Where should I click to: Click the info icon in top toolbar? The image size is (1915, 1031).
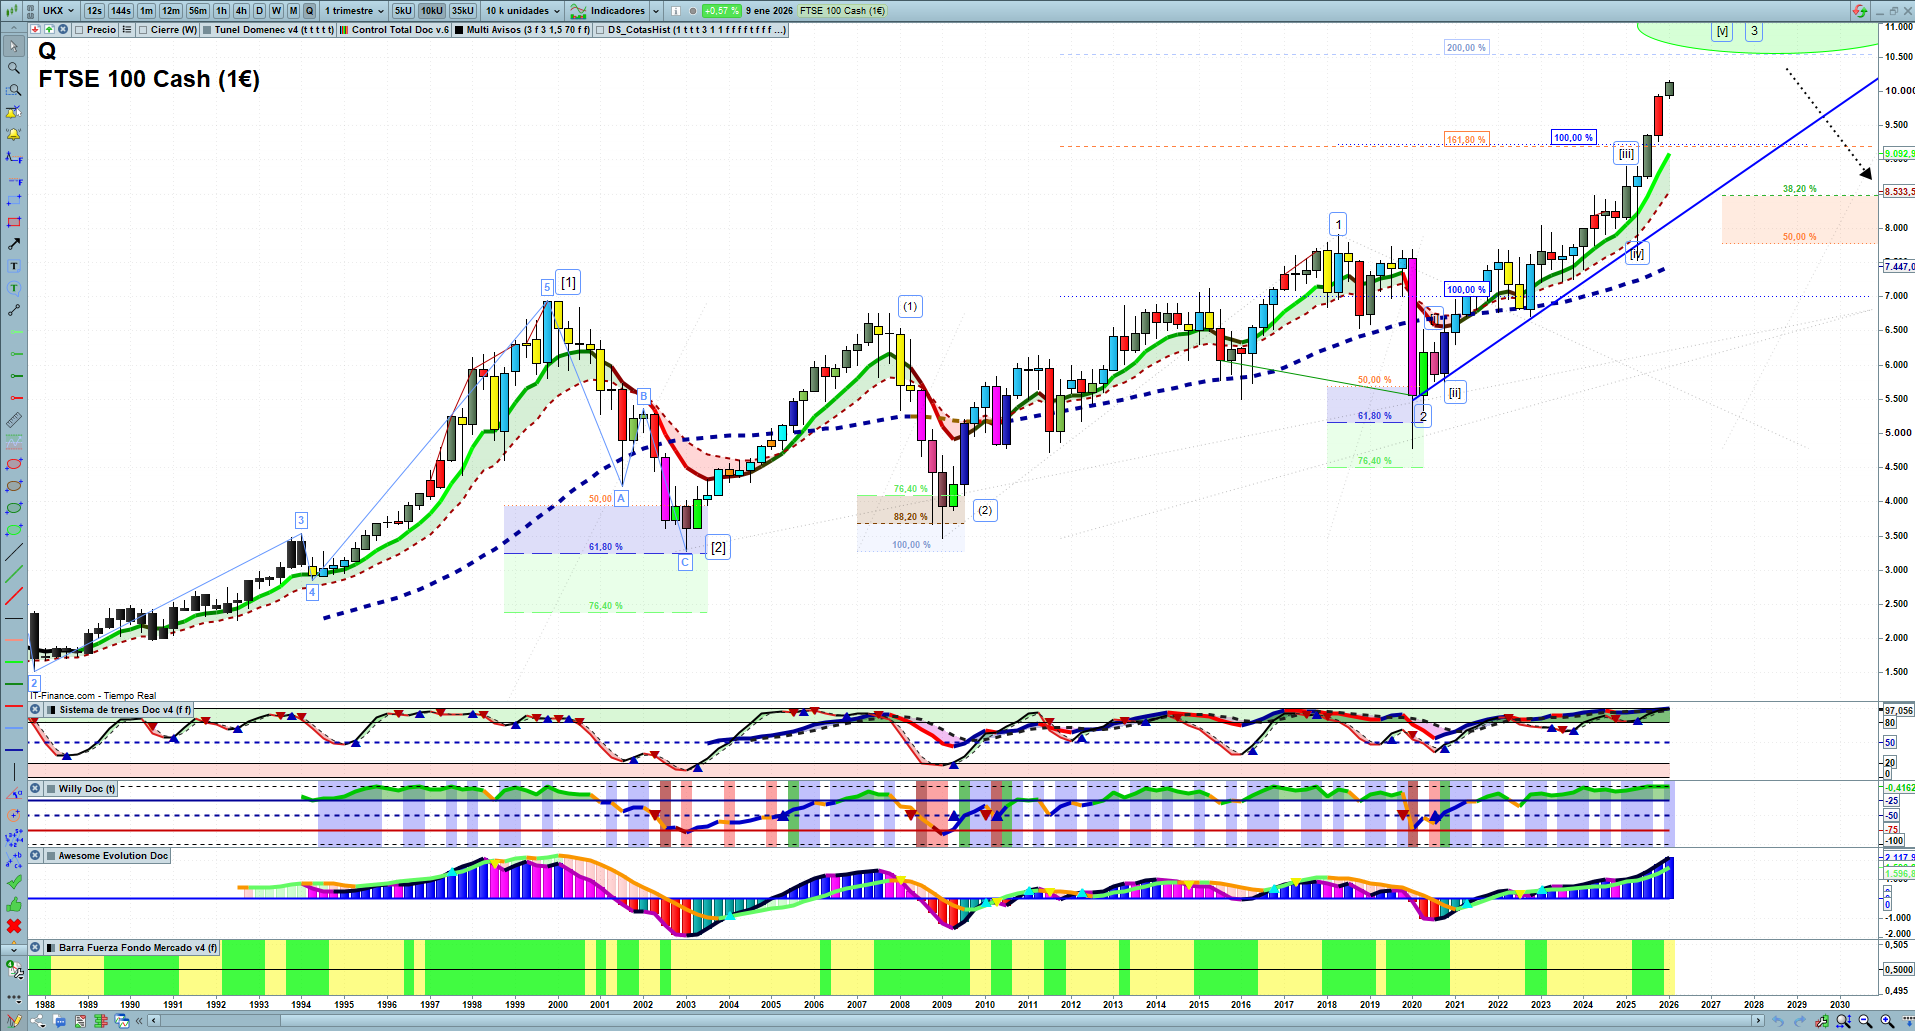(x=676, y=11)
